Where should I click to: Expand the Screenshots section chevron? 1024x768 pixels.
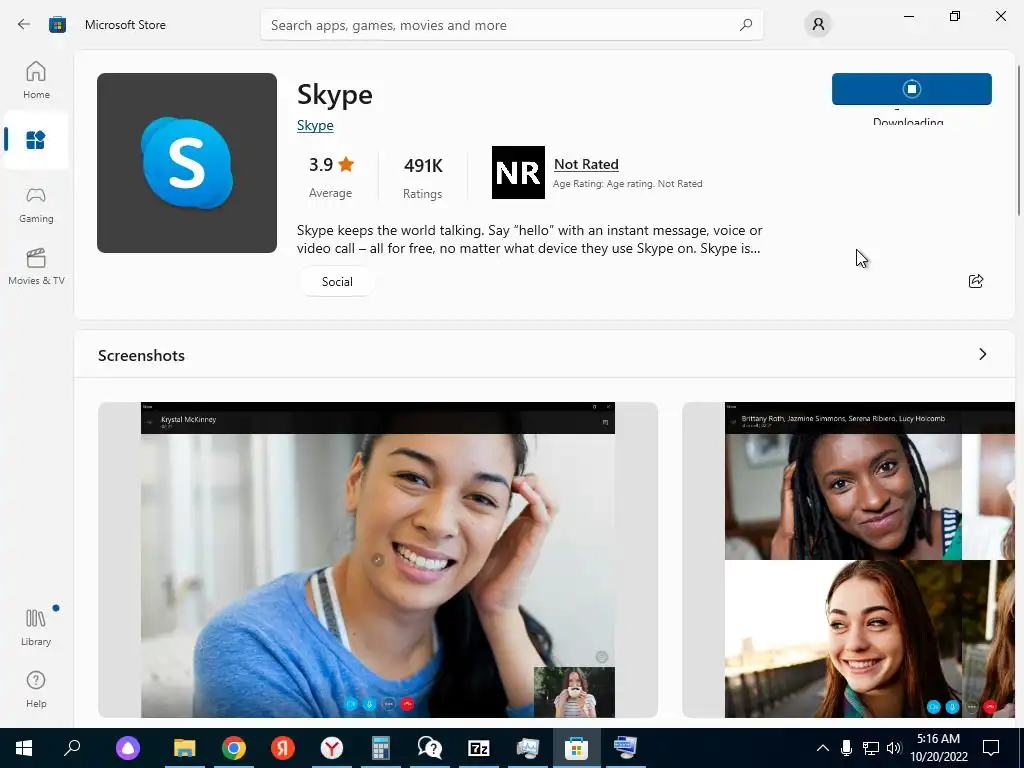982,354
